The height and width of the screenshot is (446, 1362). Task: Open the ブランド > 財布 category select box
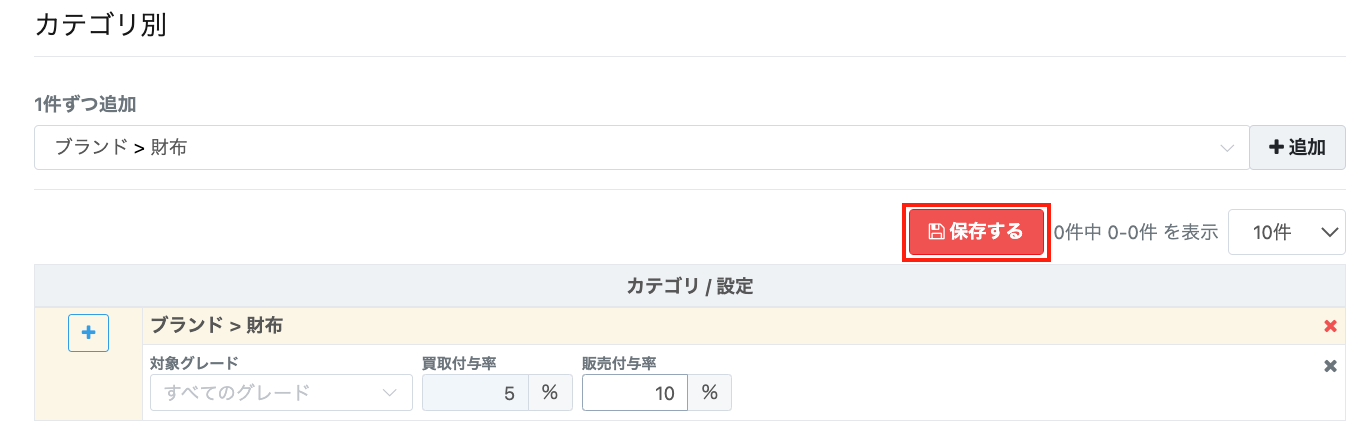click(x=642, y=148)
